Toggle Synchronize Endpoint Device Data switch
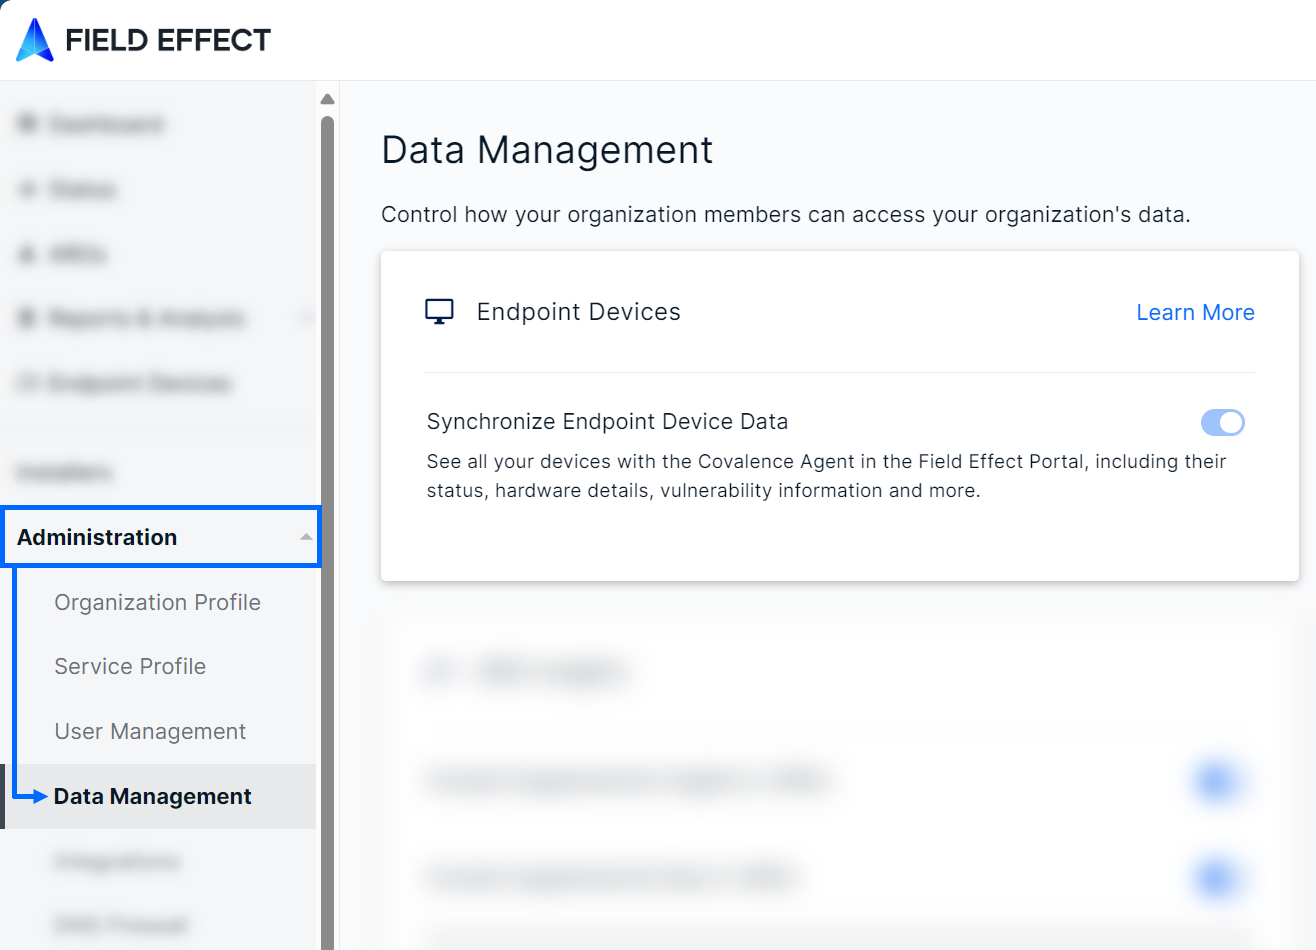 coord(1222,423)
